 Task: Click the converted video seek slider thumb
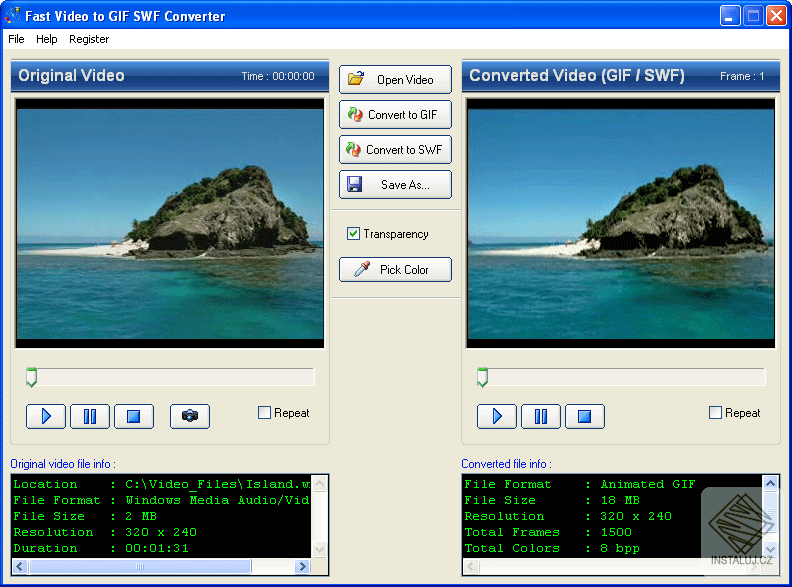(482, 377)
